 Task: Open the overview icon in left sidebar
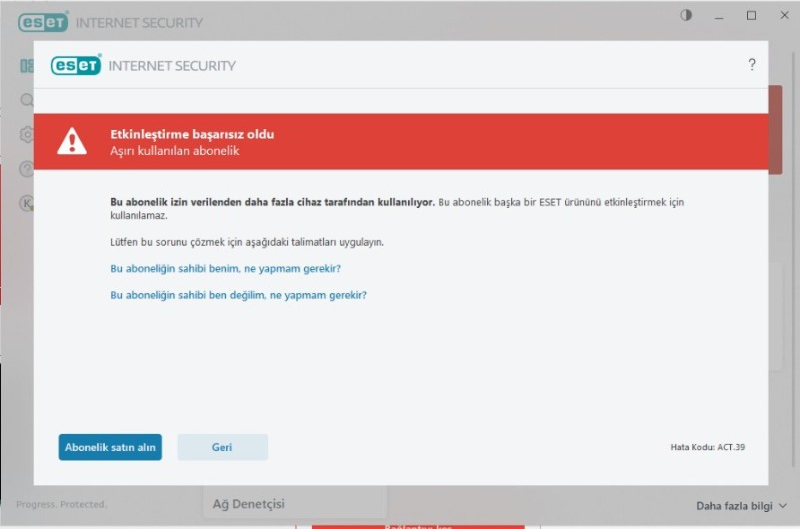coord(26,66)
